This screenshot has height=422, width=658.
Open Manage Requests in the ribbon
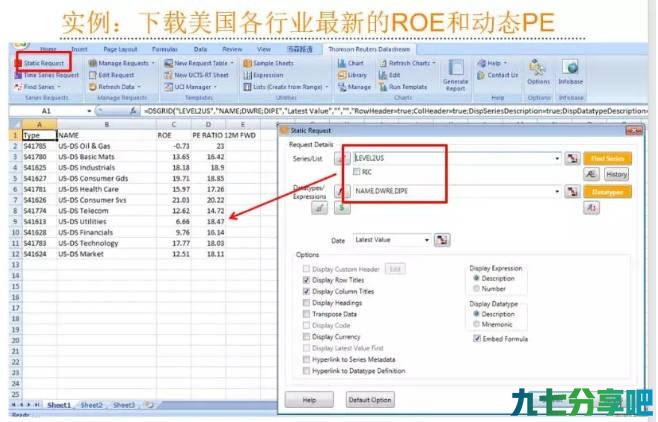(x=122, y=63)
